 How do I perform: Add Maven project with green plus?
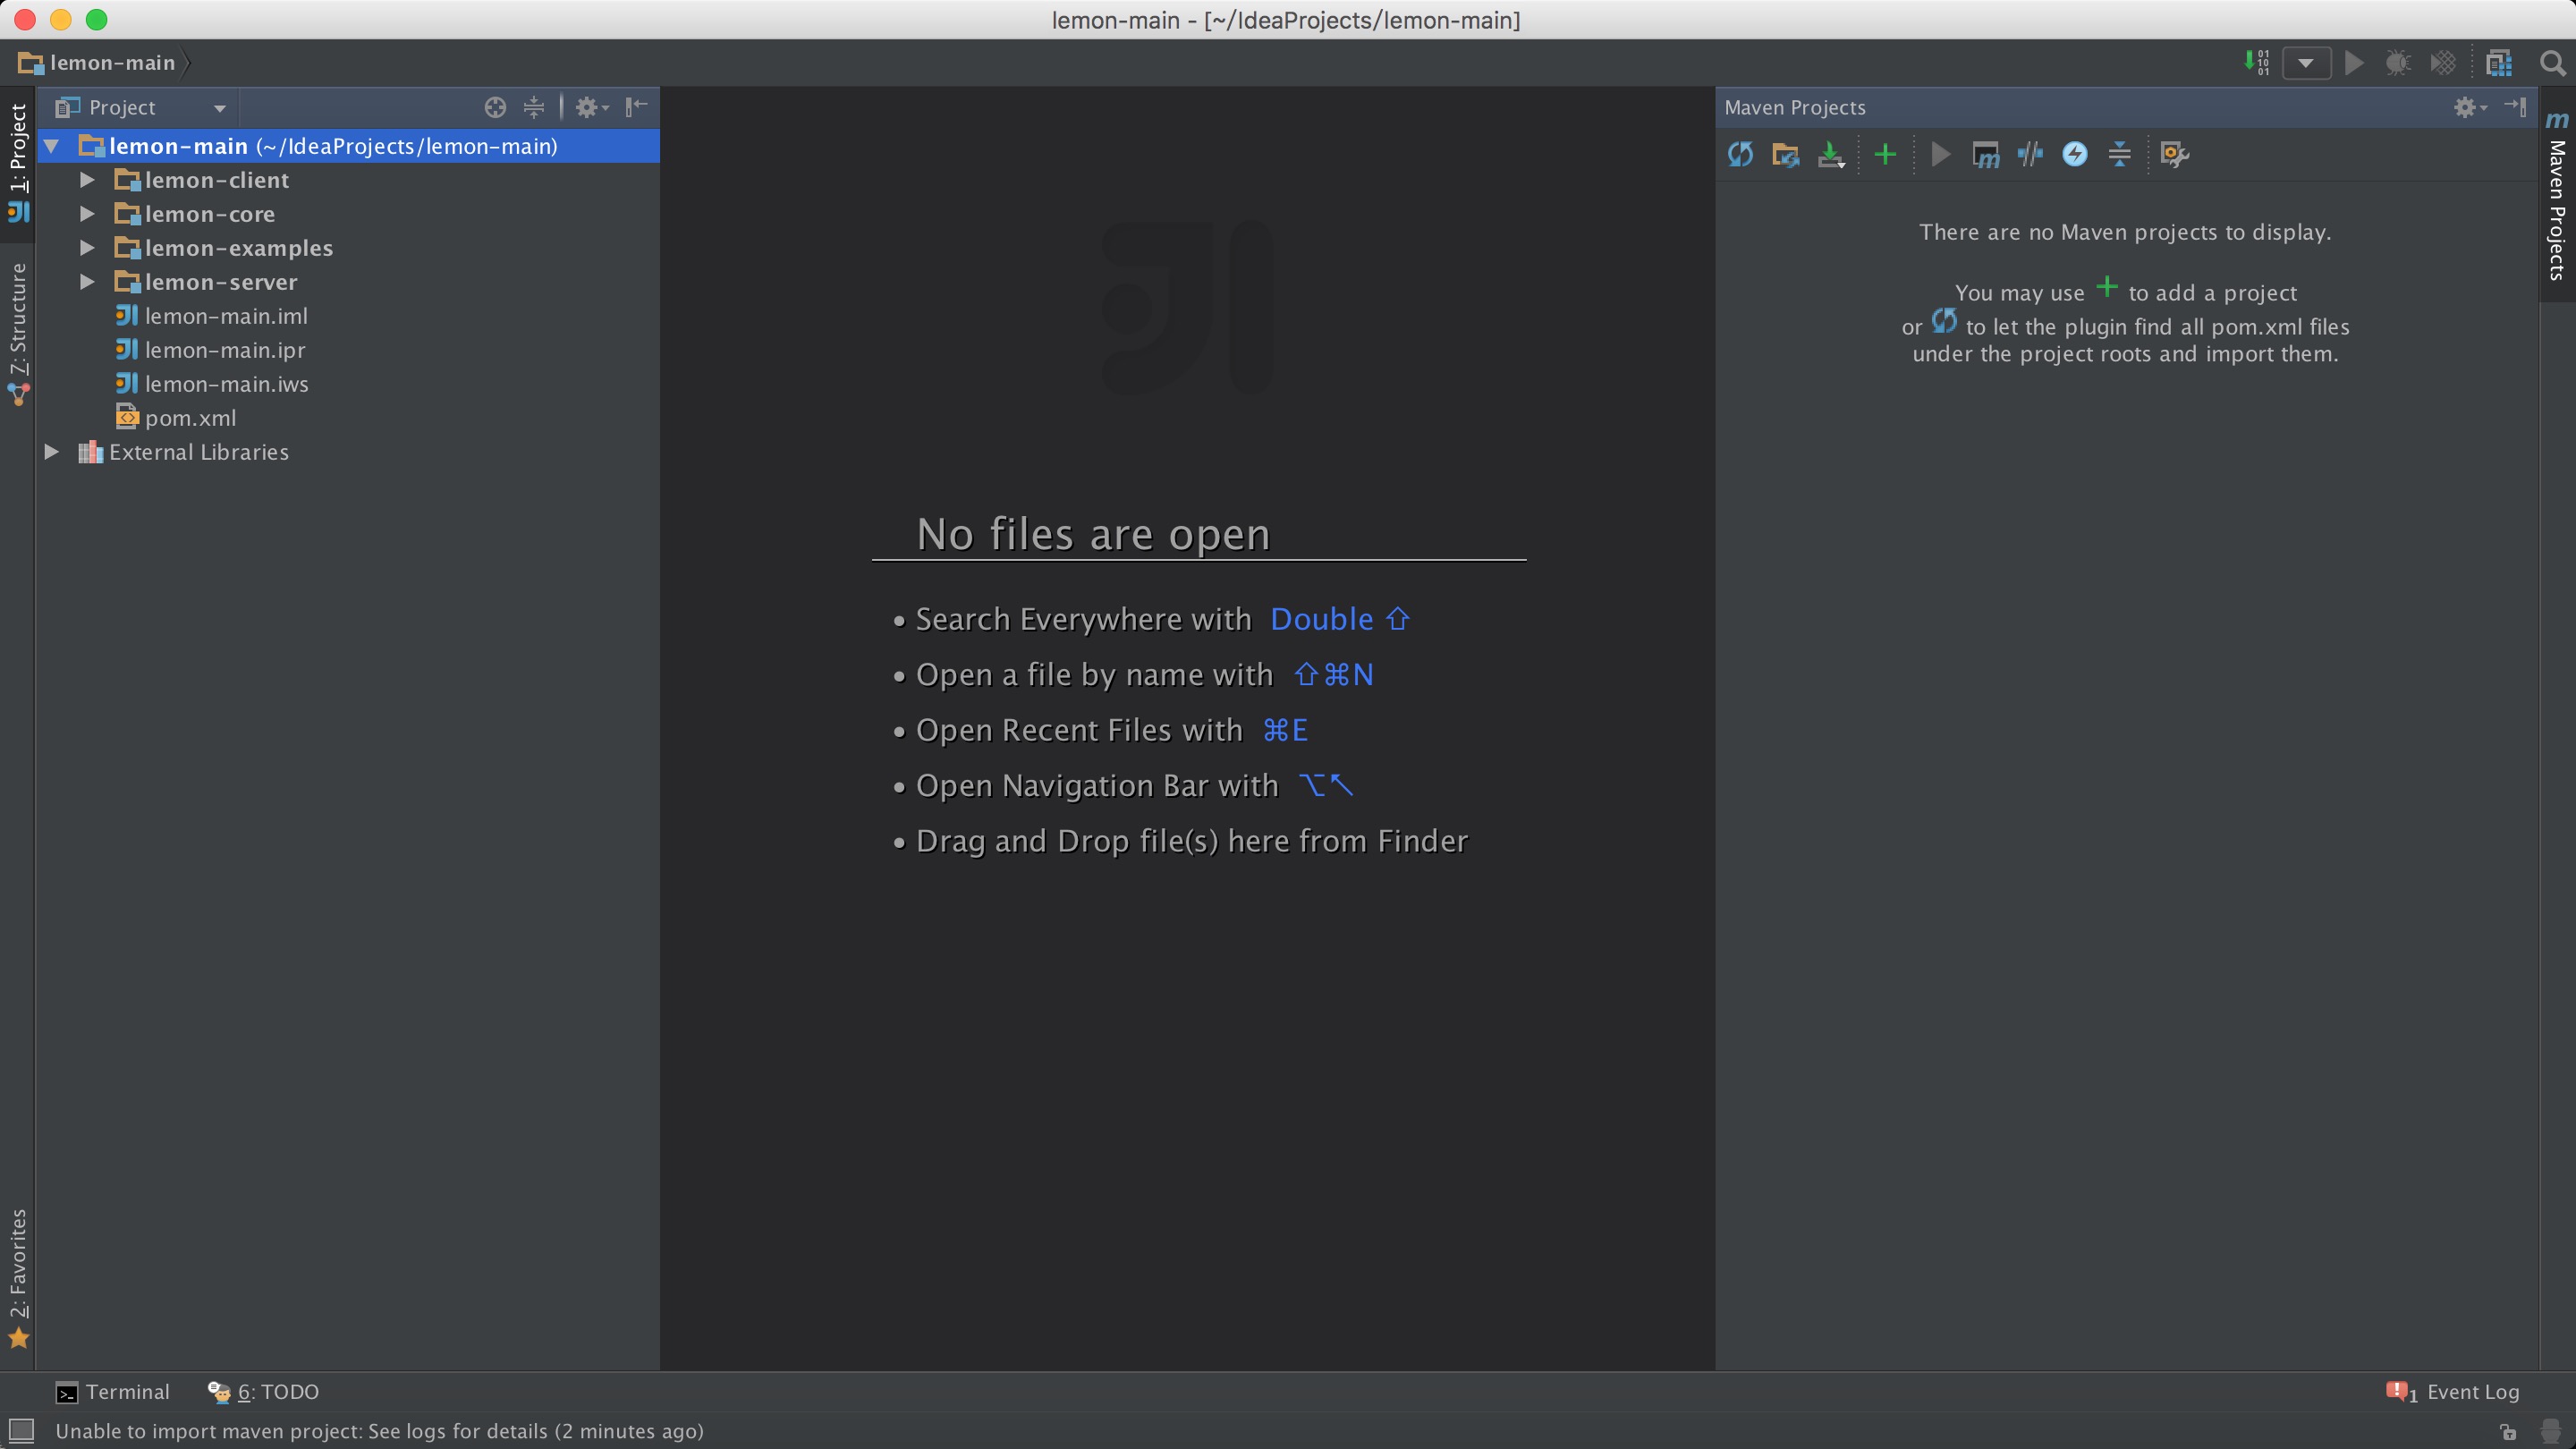click(x=1885, y=154)
